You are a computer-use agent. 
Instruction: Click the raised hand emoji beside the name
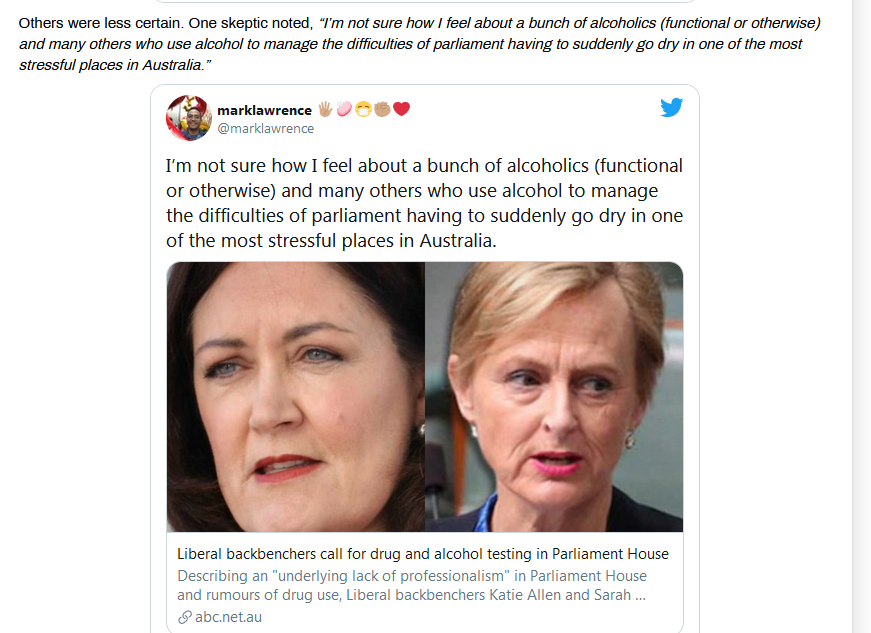coord(325,109)
